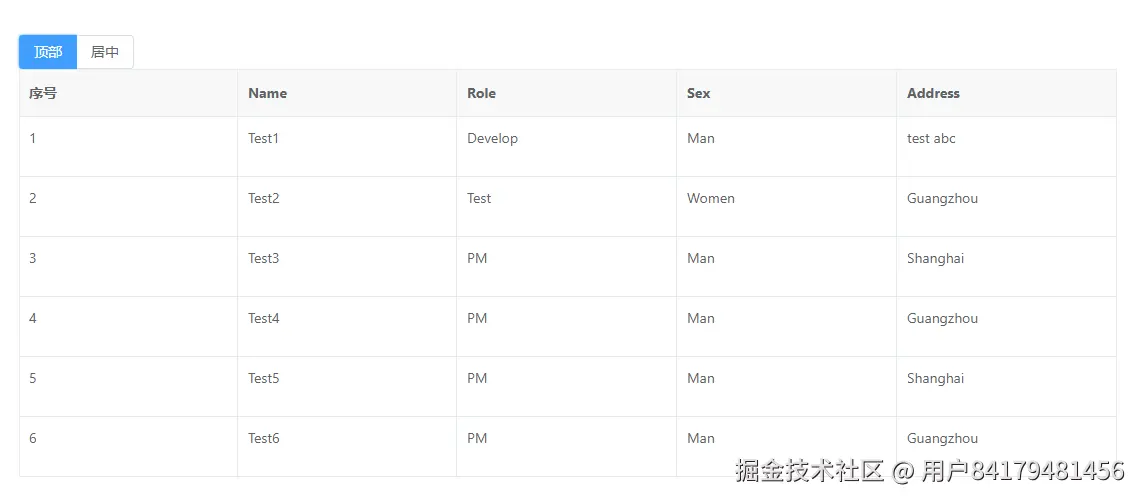The height and width of the screenshot is (501, 1141).
Task: Select the Test5 name cell
Action: click(264, 379)
